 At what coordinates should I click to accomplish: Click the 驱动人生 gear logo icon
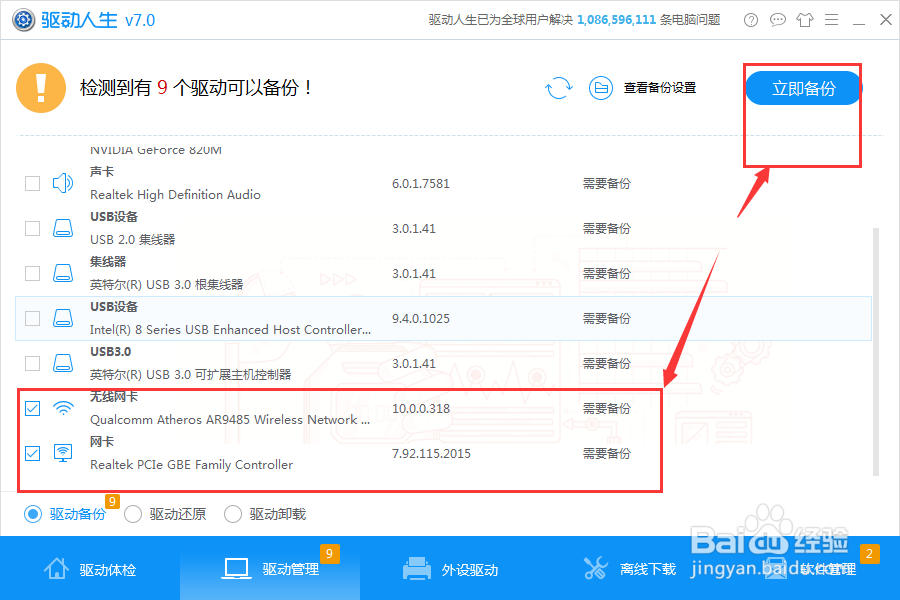(x=24, y=20)
